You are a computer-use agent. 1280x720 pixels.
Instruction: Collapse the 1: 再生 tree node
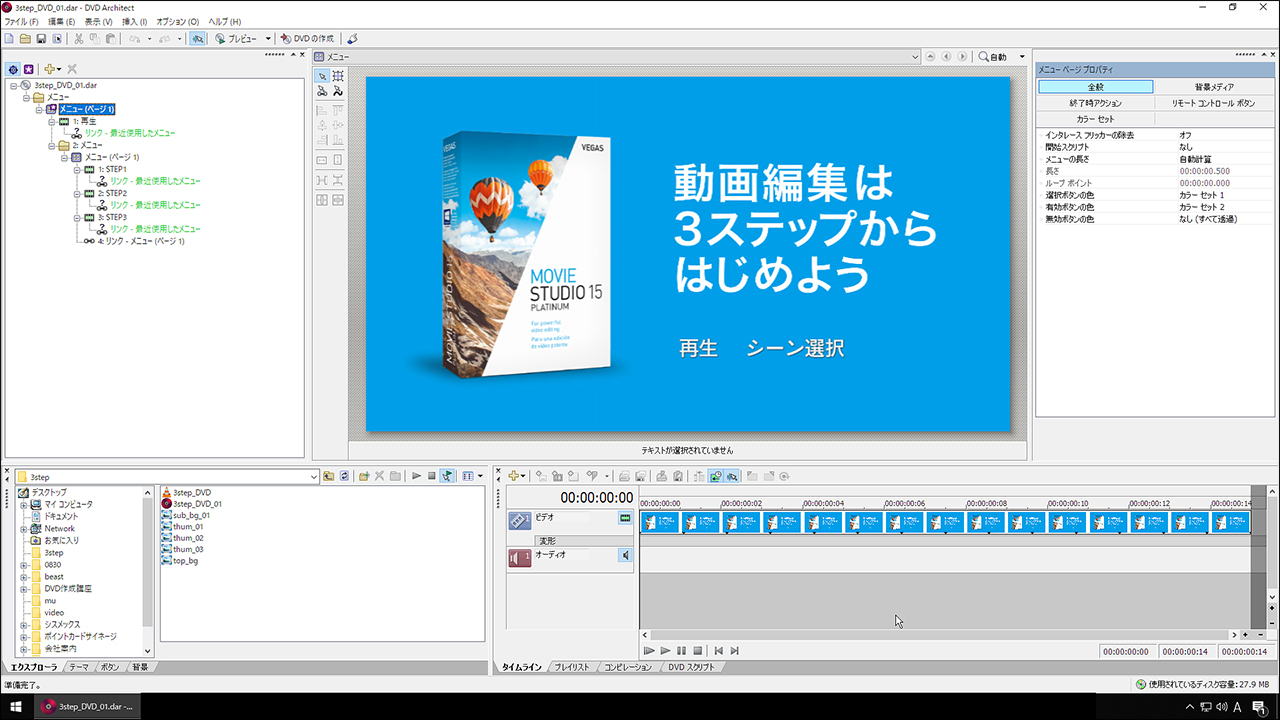coord(50,121)
